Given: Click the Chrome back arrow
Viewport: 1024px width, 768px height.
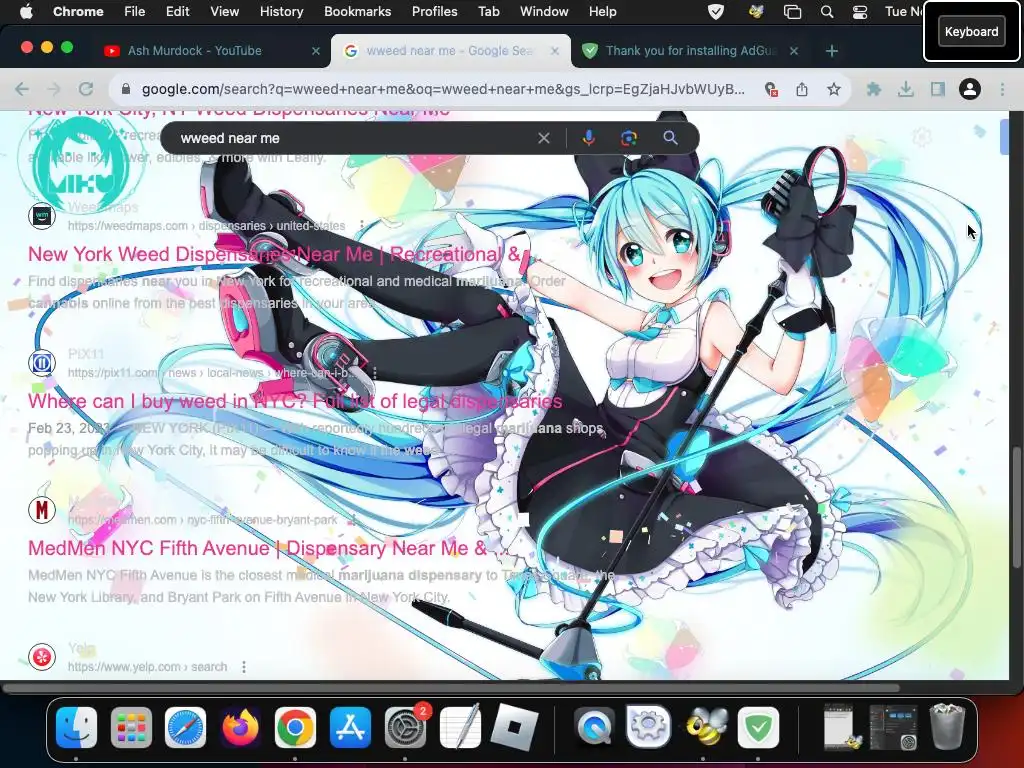Looking at the screenshot, I should [x=22, y=89].
